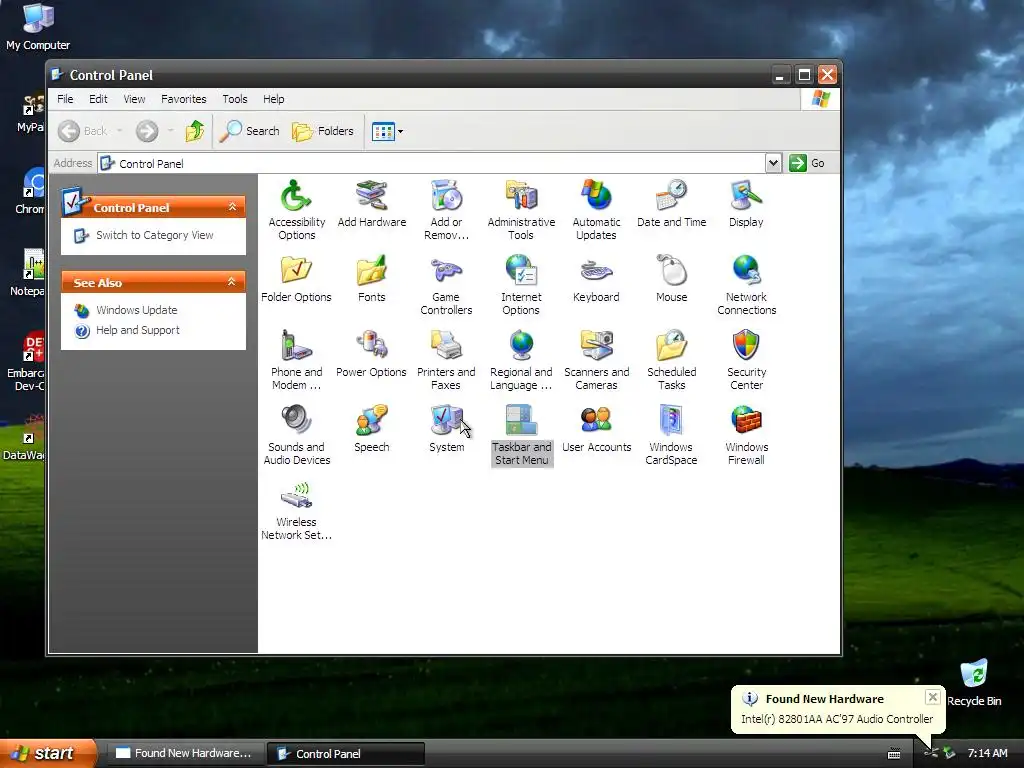This screenshot has height=768, width=1024.
Task: Open Speech settings icon
Action: click(x=372, y=428)
